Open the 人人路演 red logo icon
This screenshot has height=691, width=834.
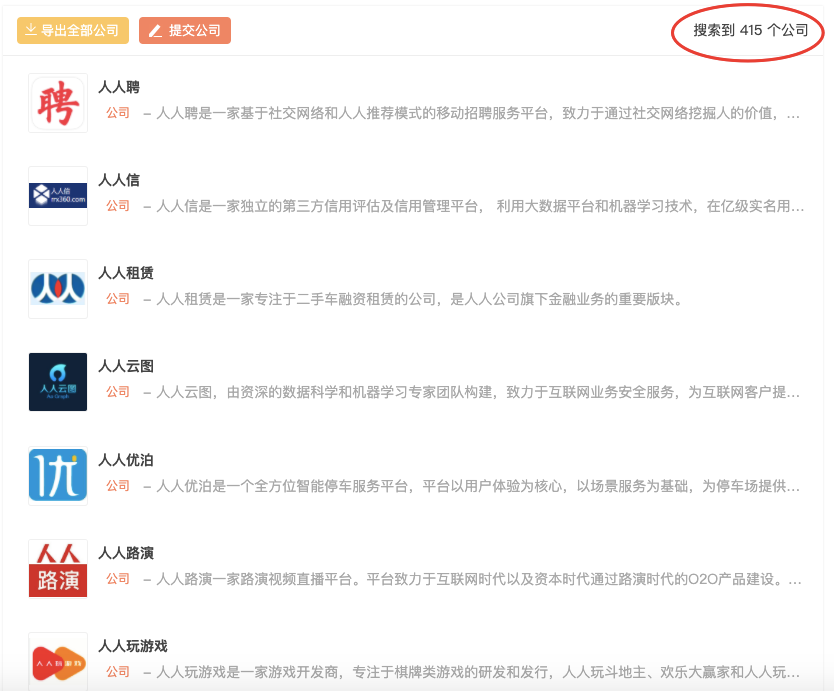58,569
